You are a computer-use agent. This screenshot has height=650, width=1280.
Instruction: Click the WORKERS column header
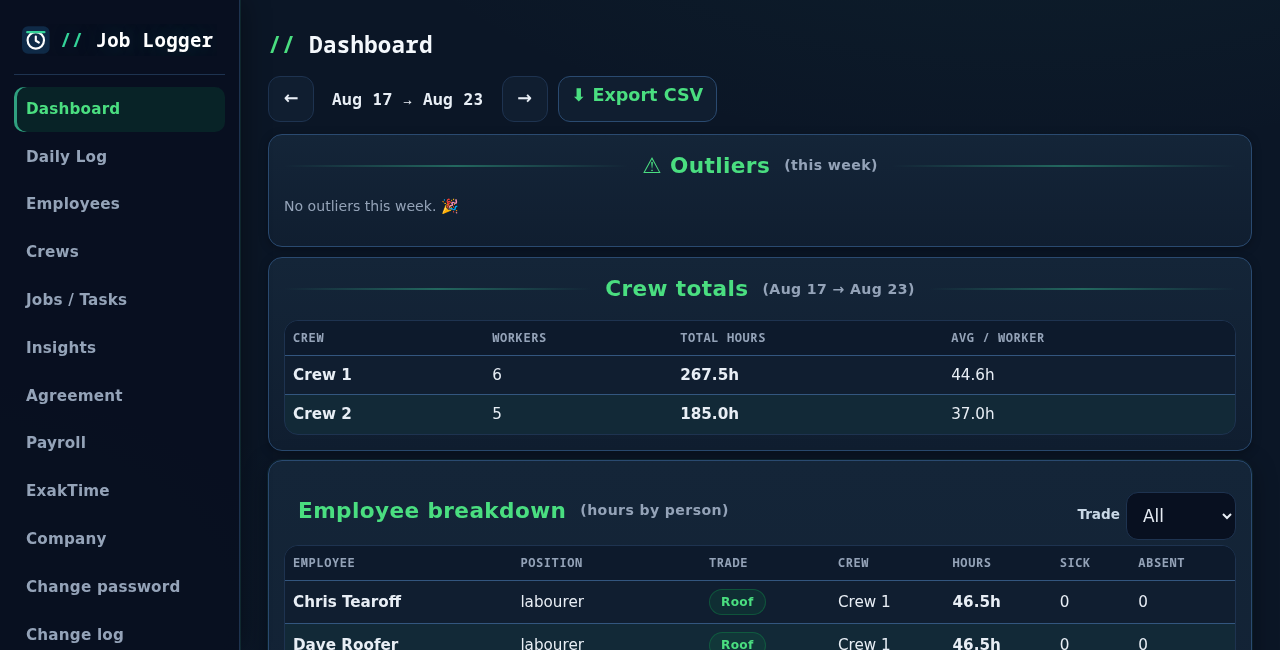519,338
